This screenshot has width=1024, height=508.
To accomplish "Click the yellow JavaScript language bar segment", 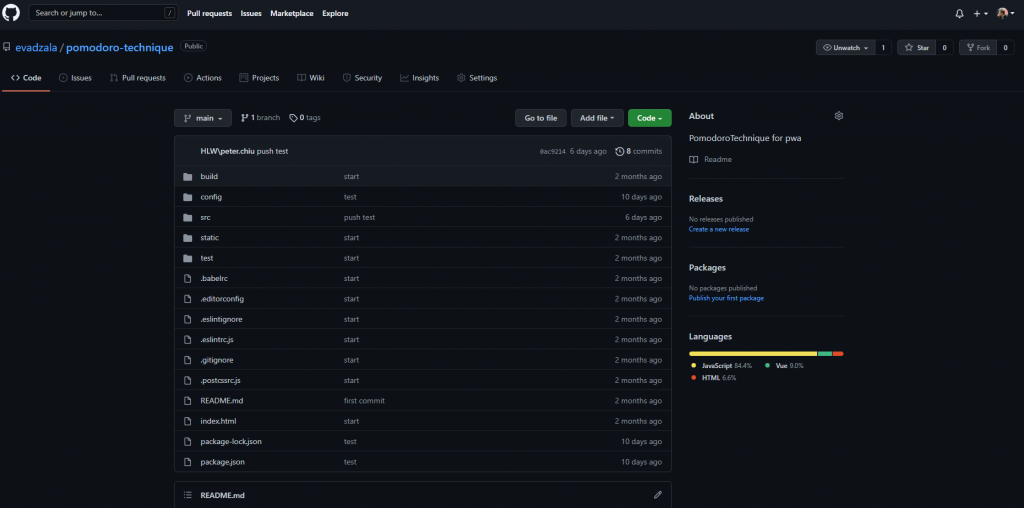I will [x=753, y=353].
